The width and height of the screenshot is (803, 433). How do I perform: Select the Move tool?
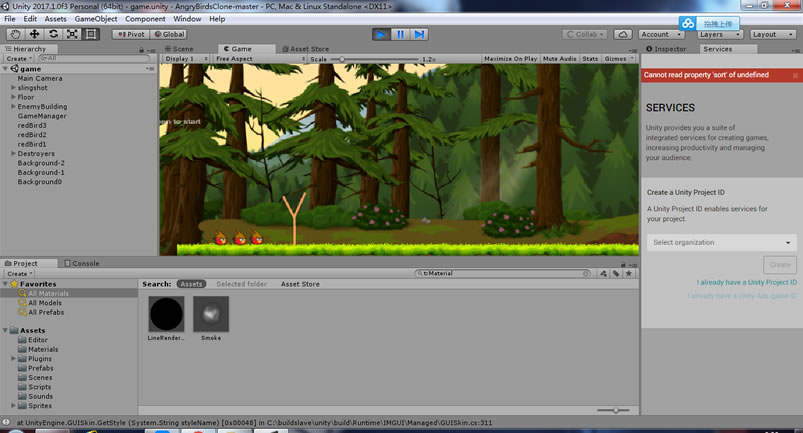point(34,34)
